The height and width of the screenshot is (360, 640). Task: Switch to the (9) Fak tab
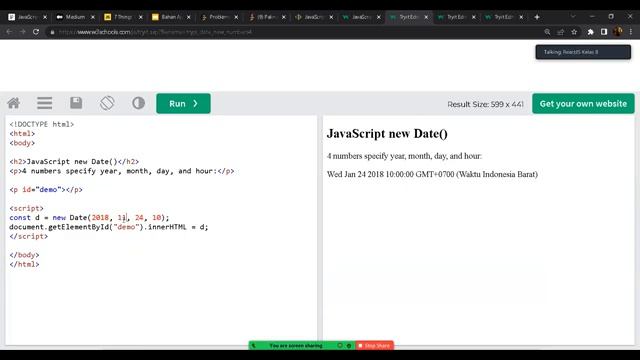266,17
